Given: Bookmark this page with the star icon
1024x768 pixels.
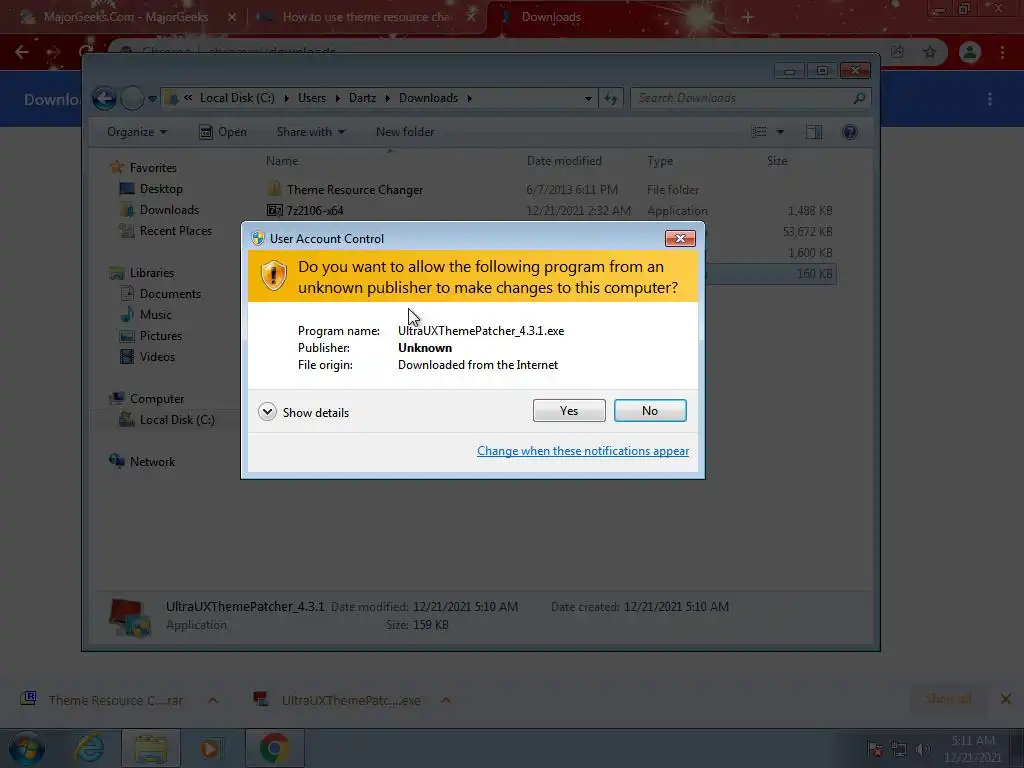Looking at the screenshot, I should tap(929, 52).
